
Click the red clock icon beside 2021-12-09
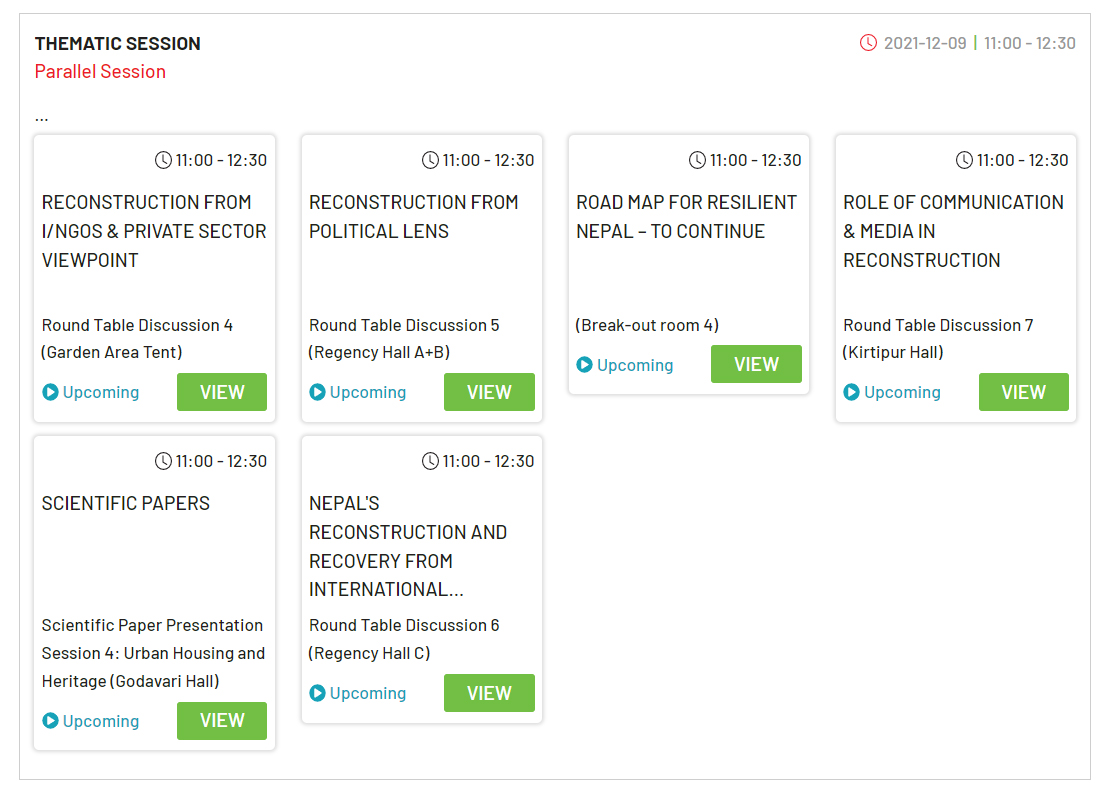868,43
